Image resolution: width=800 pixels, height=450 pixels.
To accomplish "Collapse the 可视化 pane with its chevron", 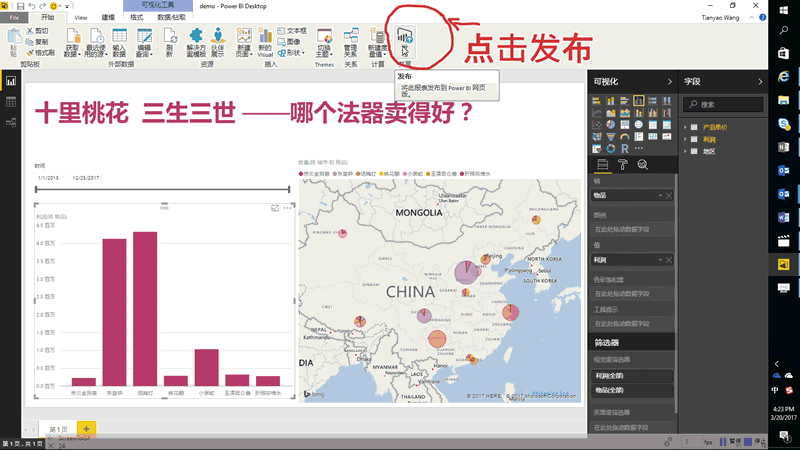I will point(668,81).
